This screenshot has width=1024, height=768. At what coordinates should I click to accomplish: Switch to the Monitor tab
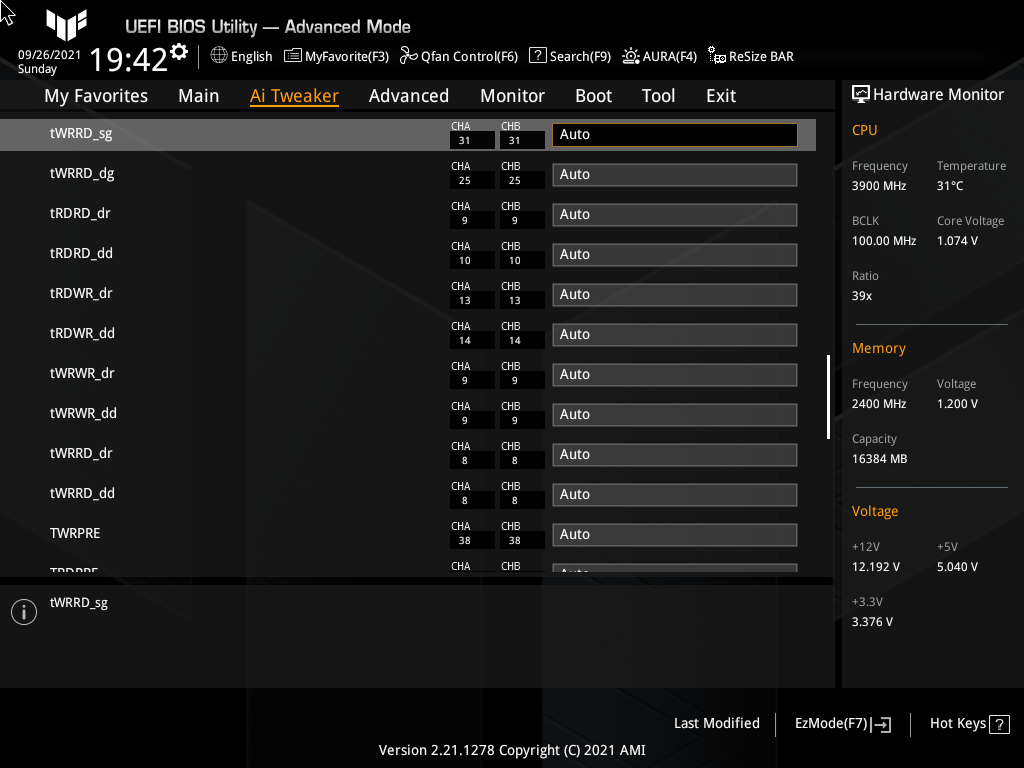click(x=512, y=95)
